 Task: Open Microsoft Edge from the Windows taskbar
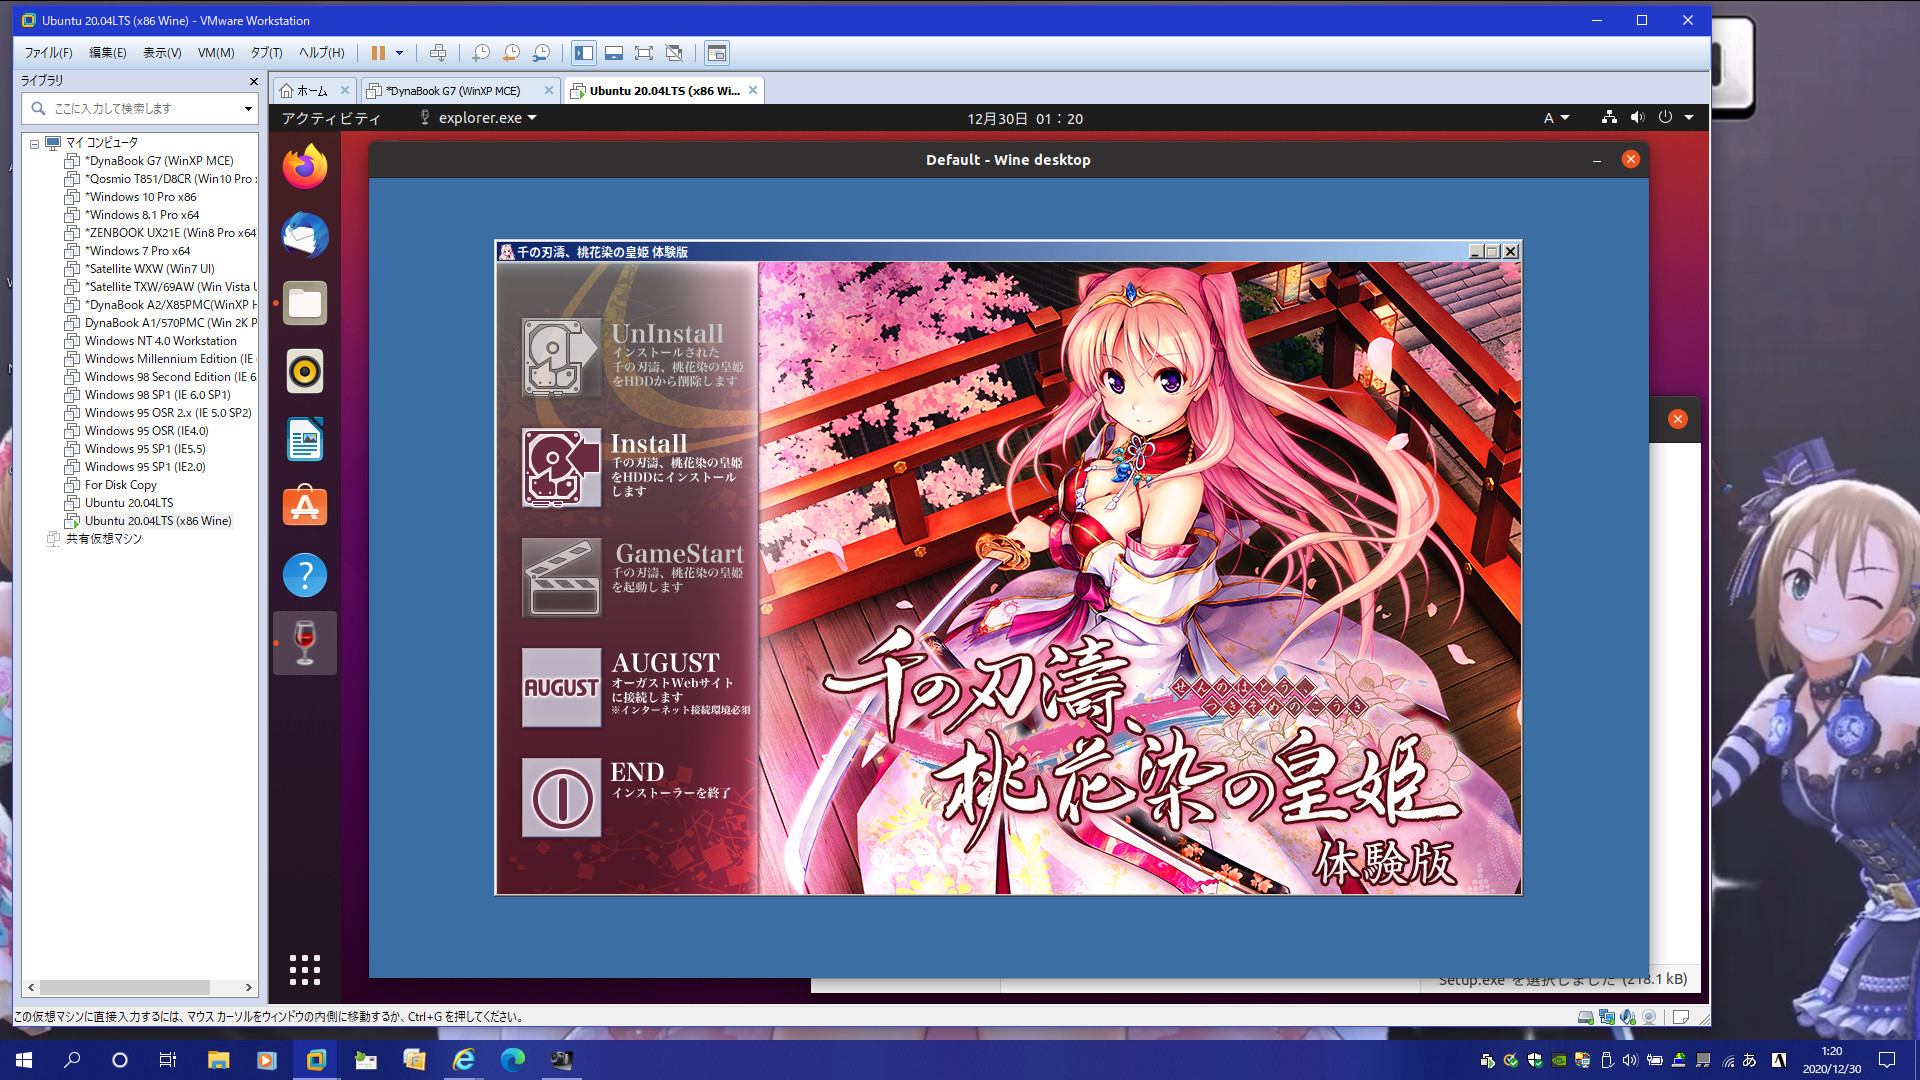click(512, 1060)
